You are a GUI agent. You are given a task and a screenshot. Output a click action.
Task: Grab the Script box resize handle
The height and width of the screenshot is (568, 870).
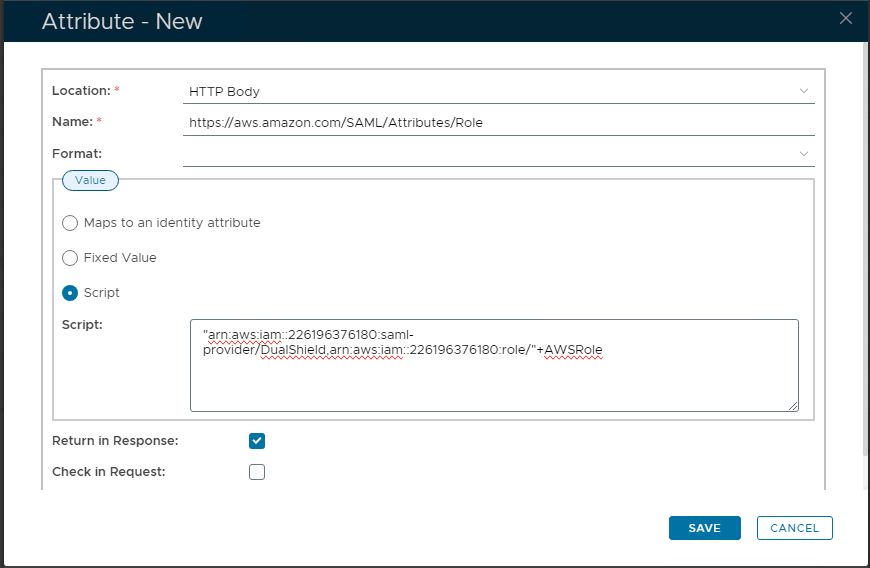[x=793, y=406]
